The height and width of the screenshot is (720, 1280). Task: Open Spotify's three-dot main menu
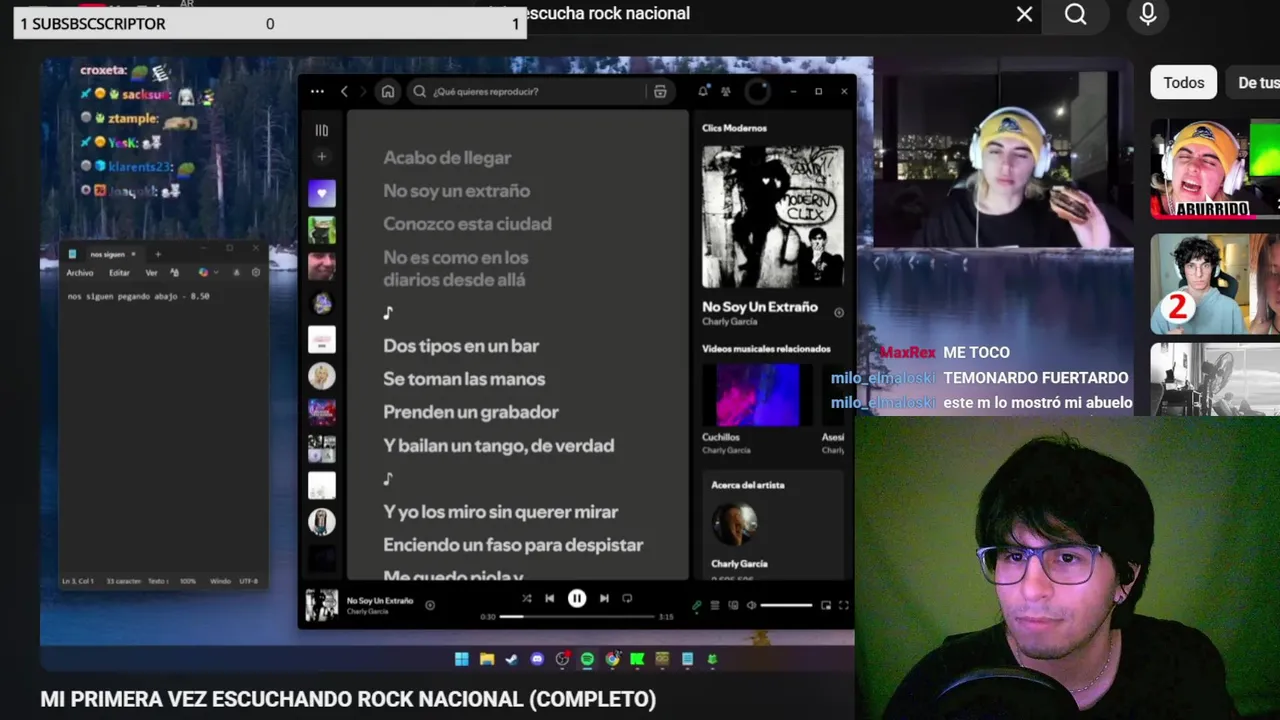point(317,91)
